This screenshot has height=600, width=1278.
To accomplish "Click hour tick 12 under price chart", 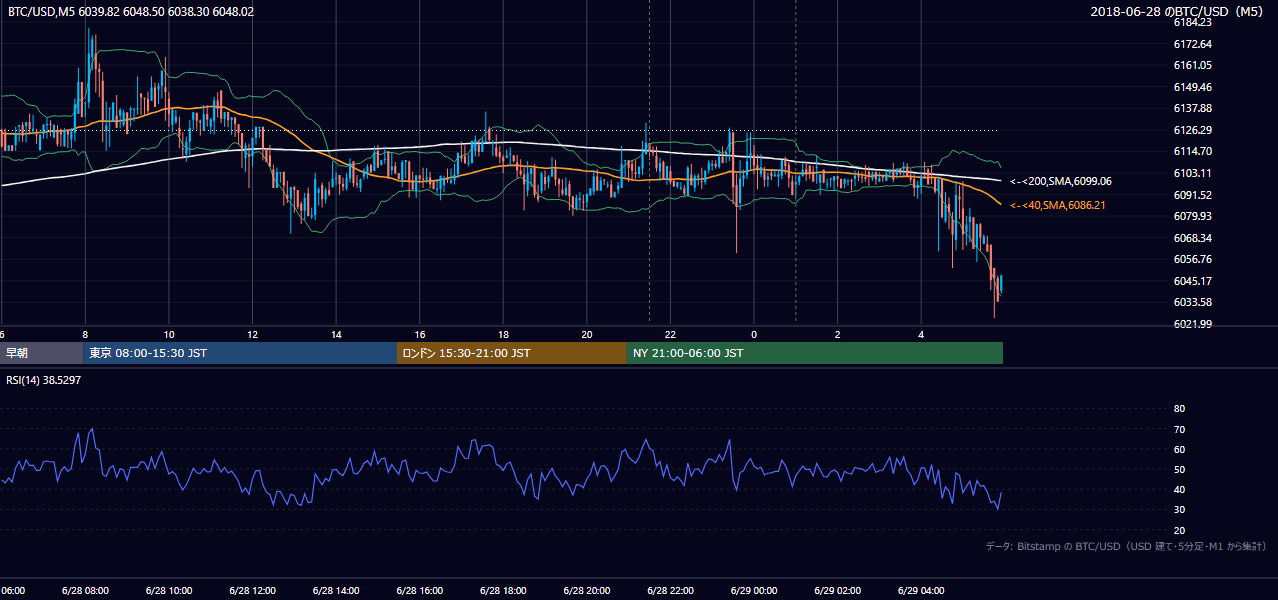I will [252, 334].
